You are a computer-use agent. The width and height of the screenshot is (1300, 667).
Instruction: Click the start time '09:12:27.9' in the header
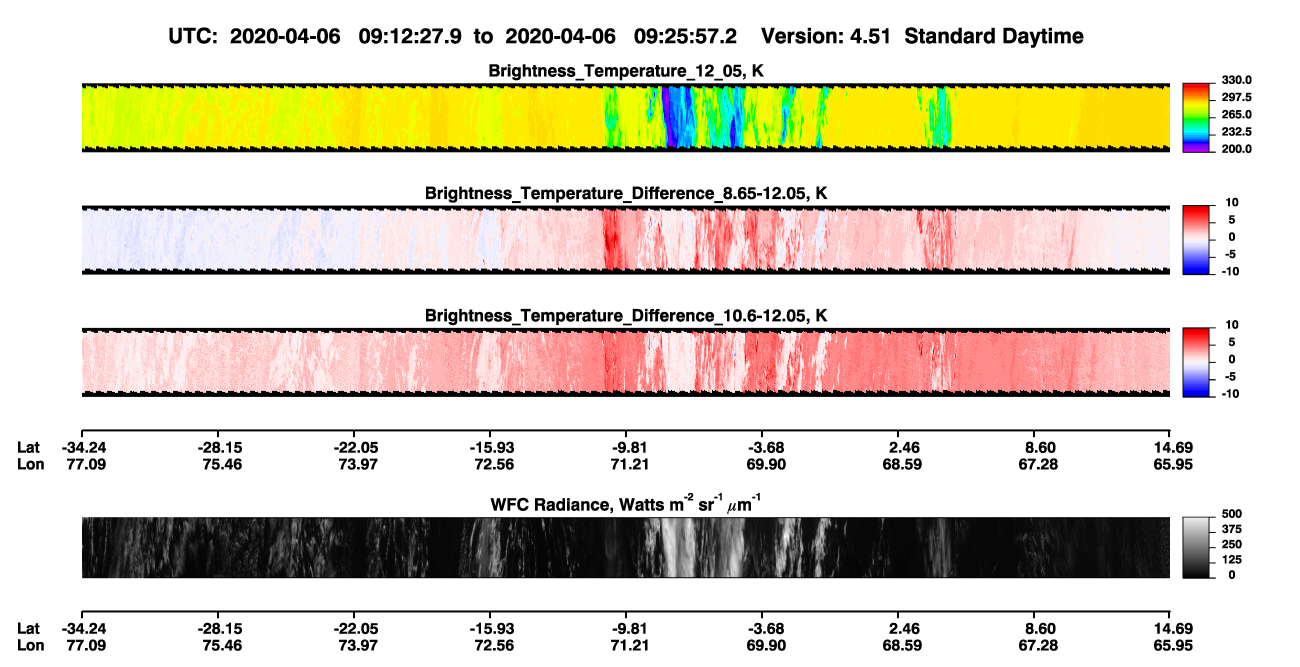[x=410, y=37]
